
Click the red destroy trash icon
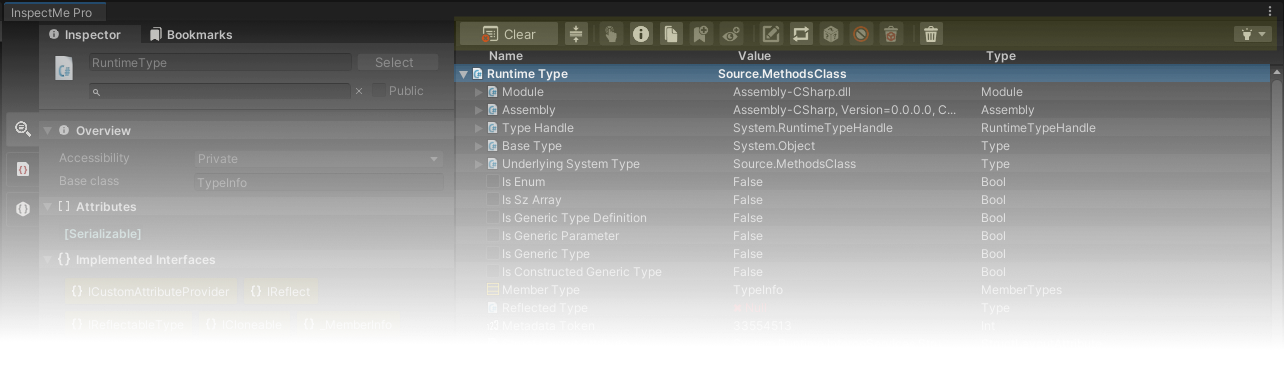(891, 34)
